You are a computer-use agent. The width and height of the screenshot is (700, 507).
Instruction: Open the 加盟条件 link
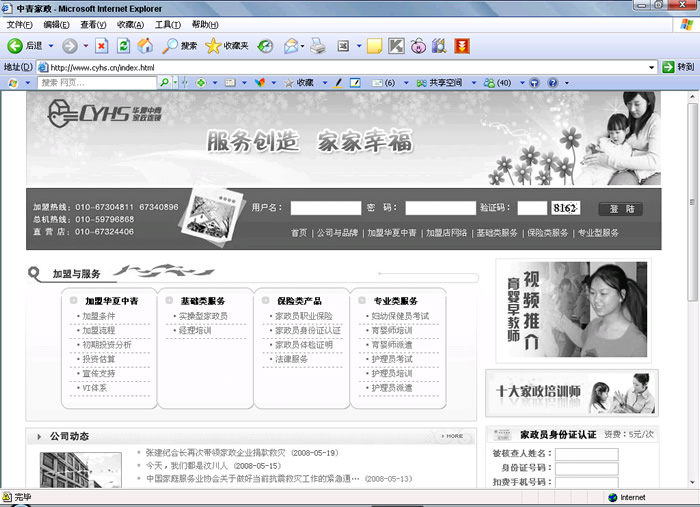(99, 316)
